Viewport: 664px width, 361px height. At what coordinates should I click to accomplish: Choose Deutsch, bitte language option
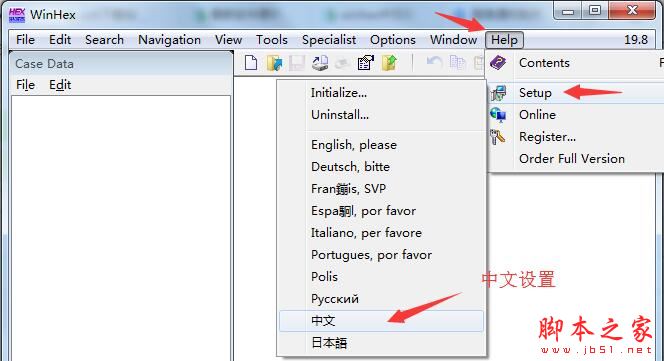[381, 167]
